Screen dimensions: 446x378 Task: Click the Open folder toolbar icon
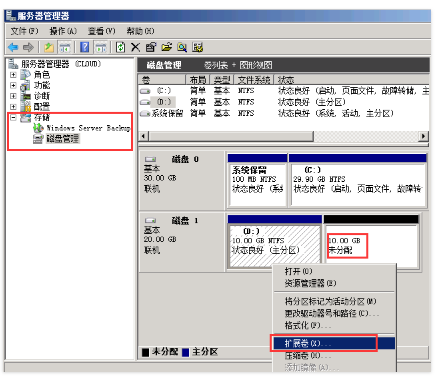[167, 47]
